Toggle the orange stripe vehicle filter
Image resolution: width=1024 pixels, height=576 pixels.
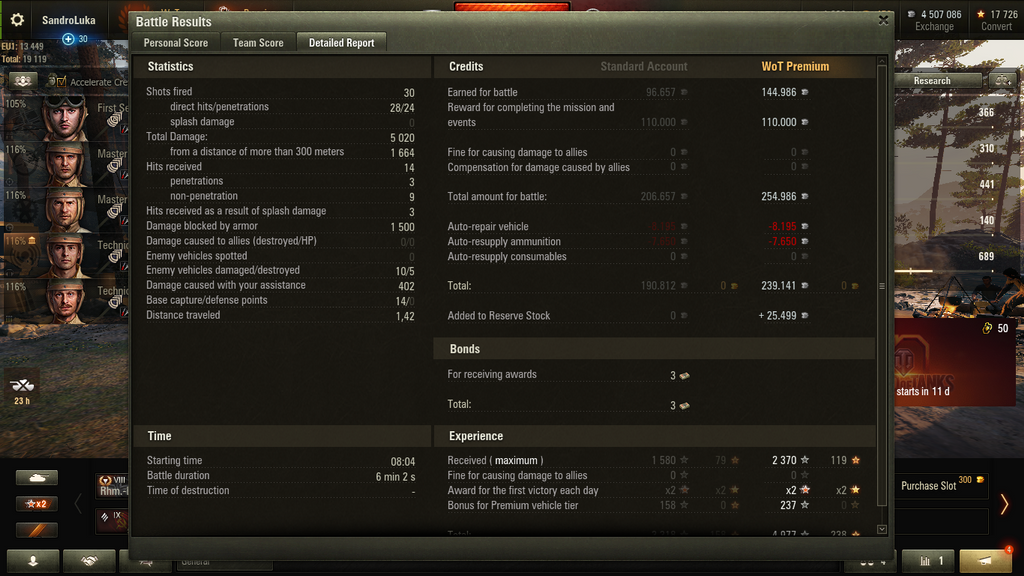click(37, 530)
